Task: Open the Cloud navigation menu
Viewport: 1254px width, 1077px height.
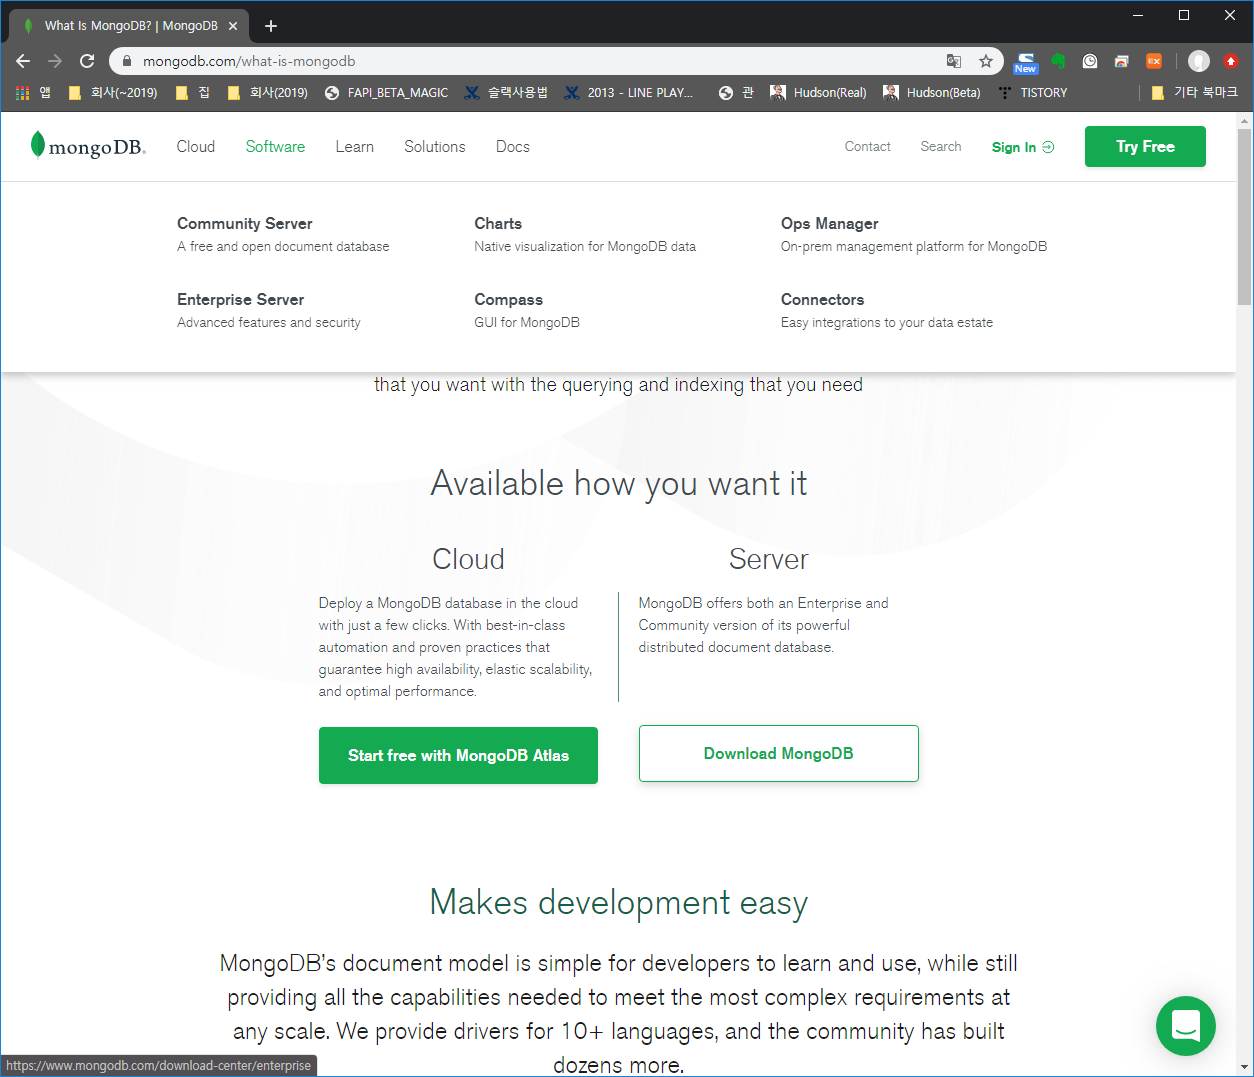Action: (x=196, y=147)
